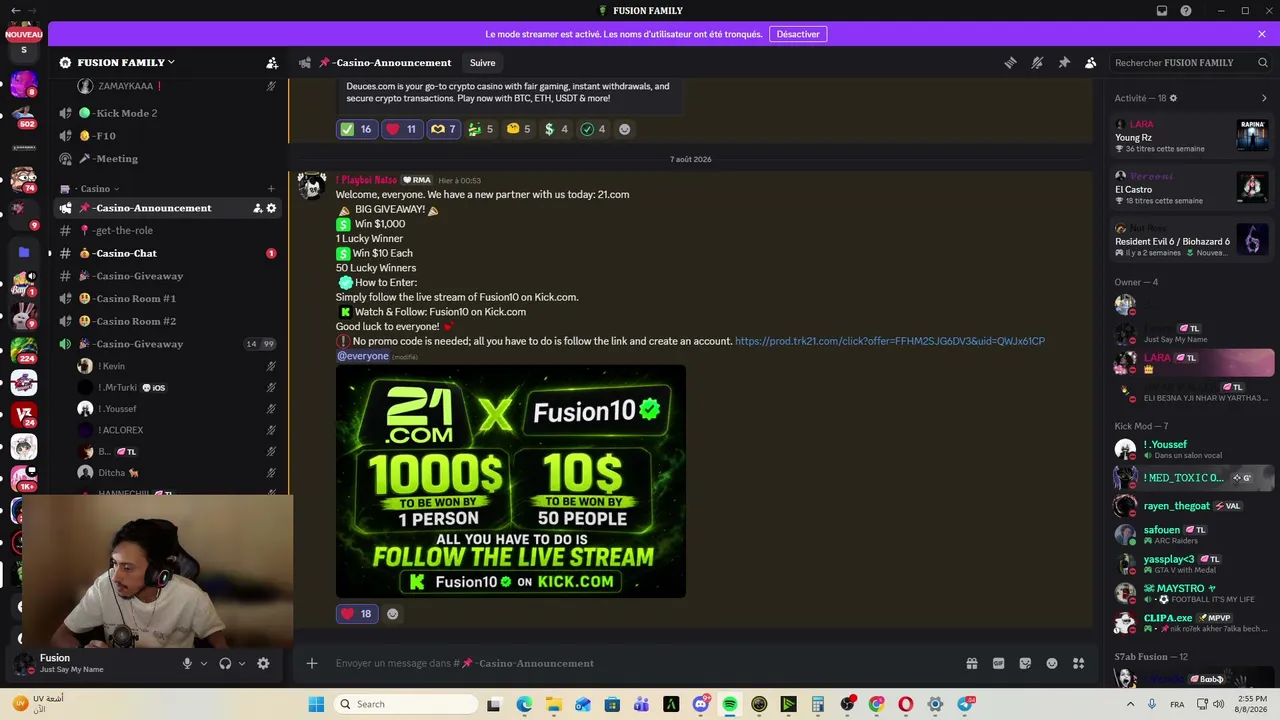The image size is (1280, 720).
Task: Open rayen_thegoat member profile
Action: tap(1192, 506)
